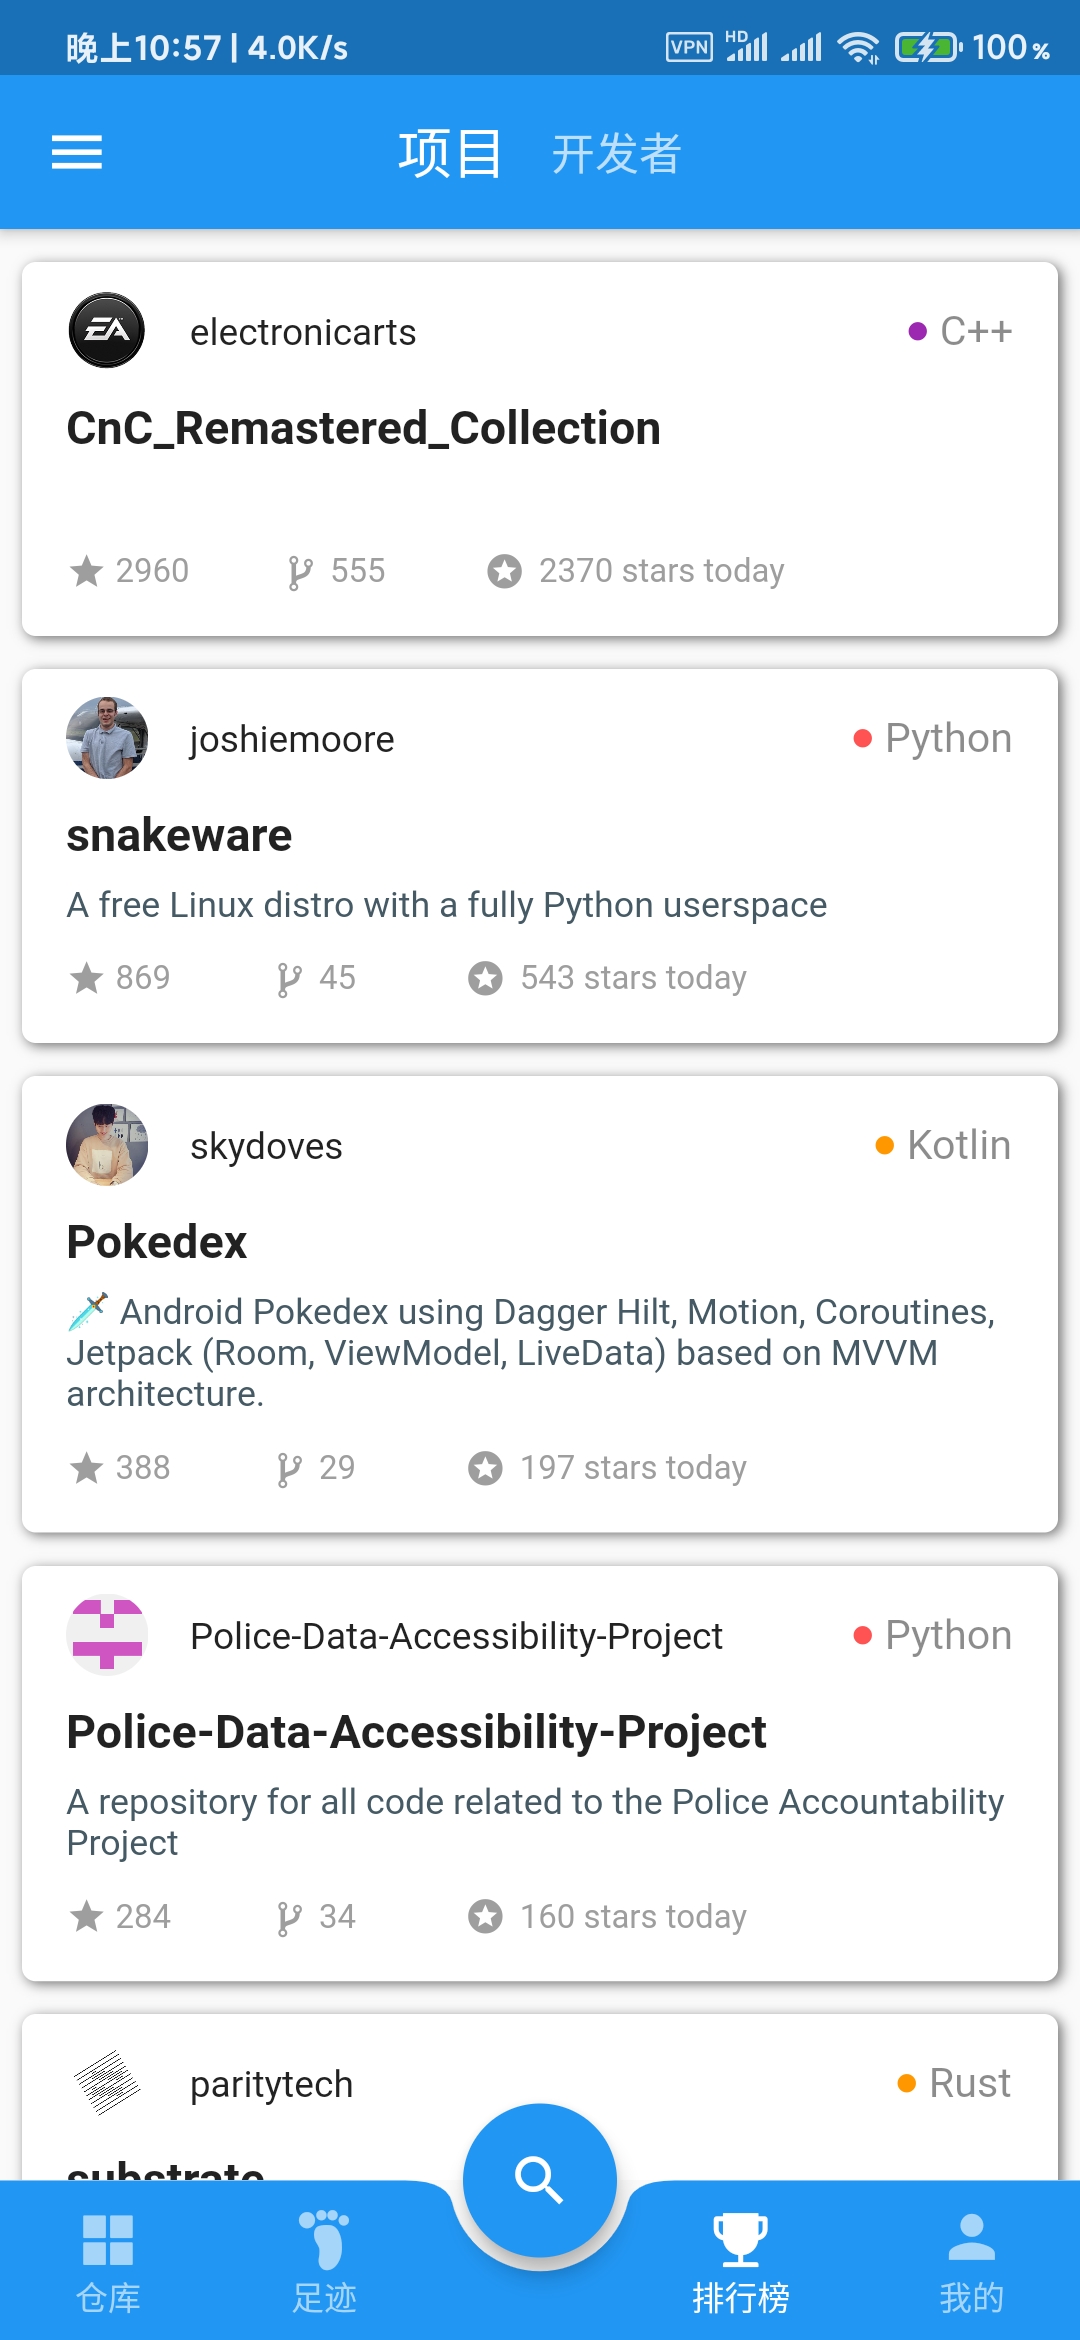Tap the purple C++ language dot
The height and width of the screenshot is (2340, 1080).
(917, 331)
